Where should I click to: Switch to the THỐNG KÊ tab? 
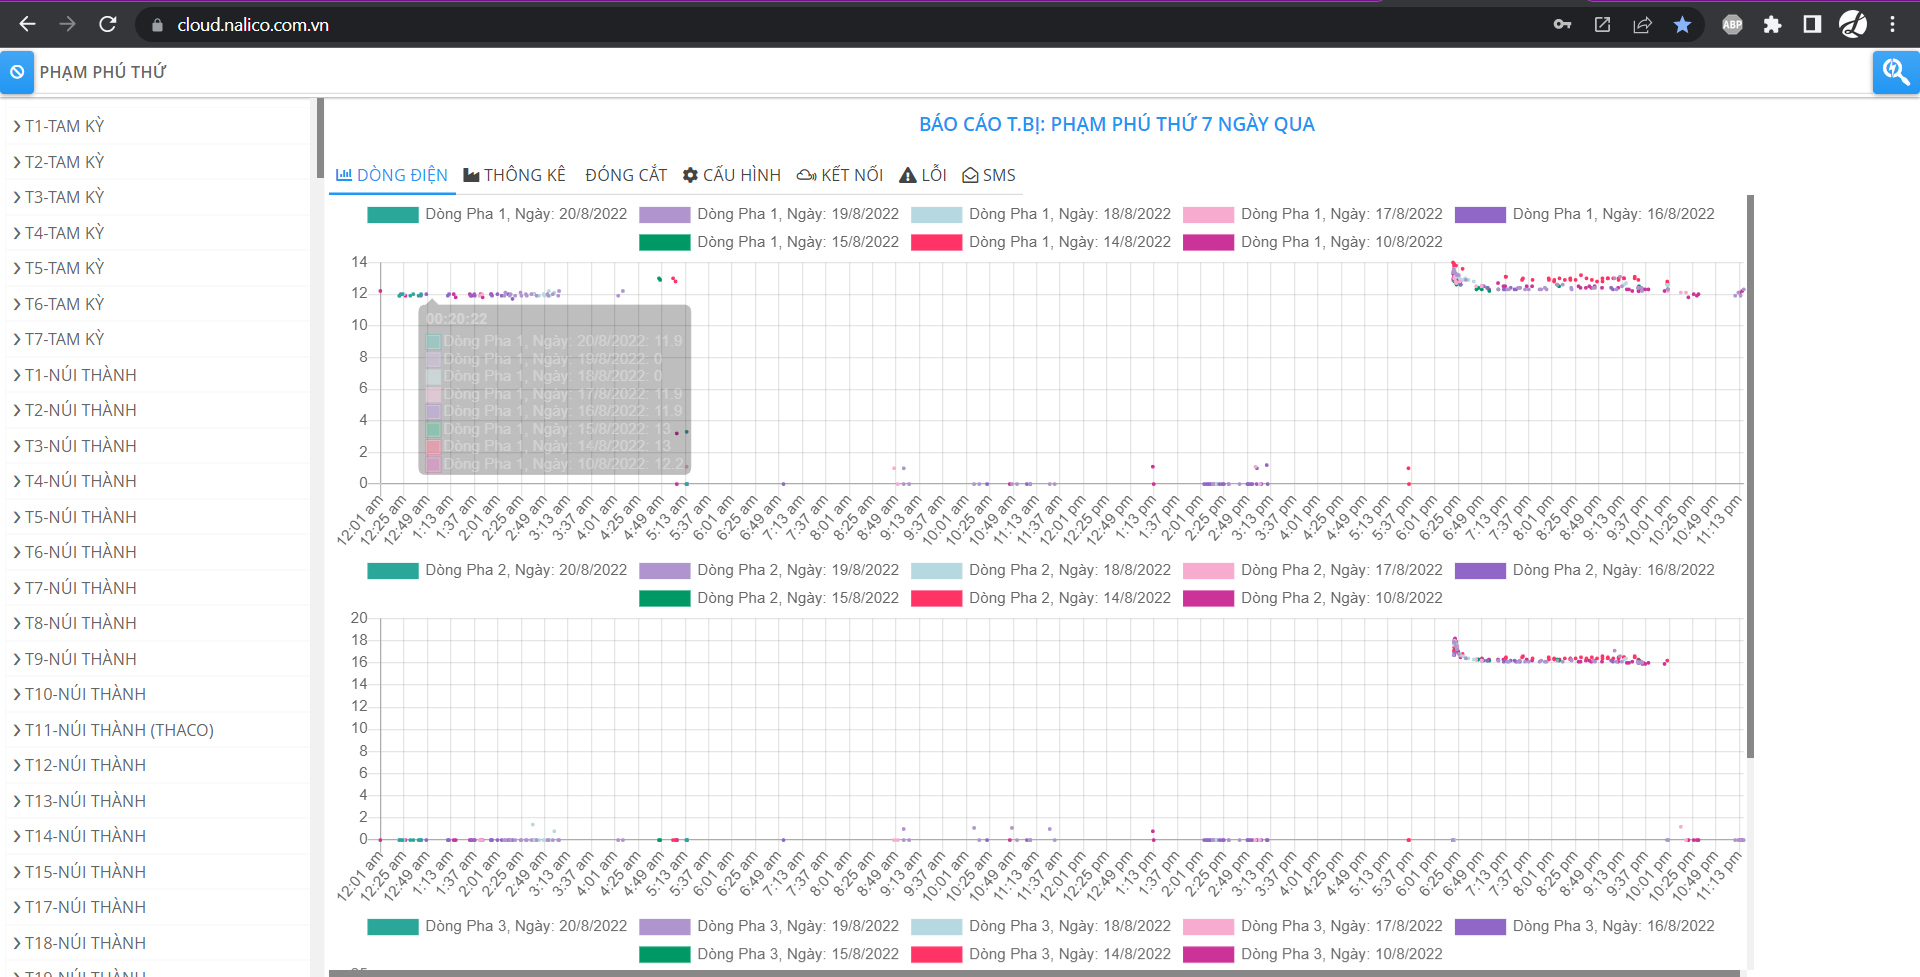pos(515,175)
